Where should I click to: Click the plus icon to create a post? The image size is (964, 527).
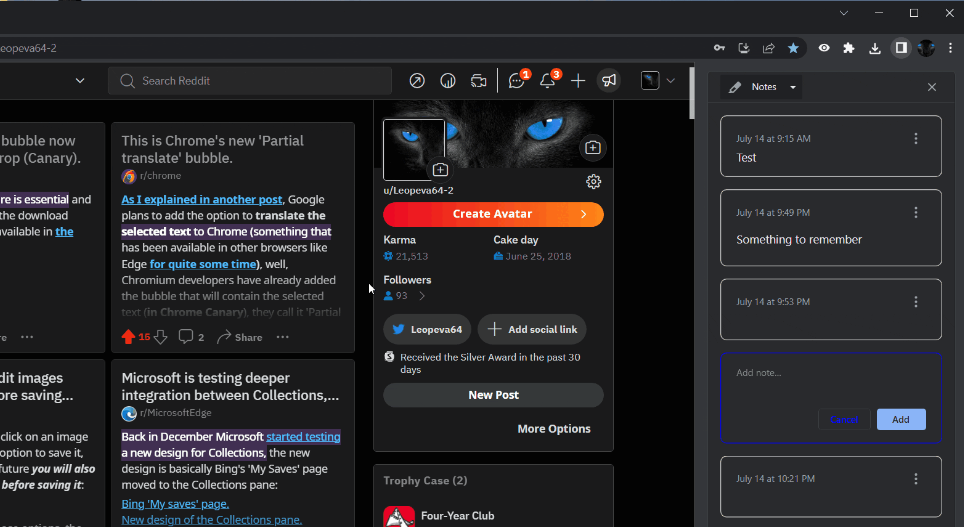pos(578,81)
